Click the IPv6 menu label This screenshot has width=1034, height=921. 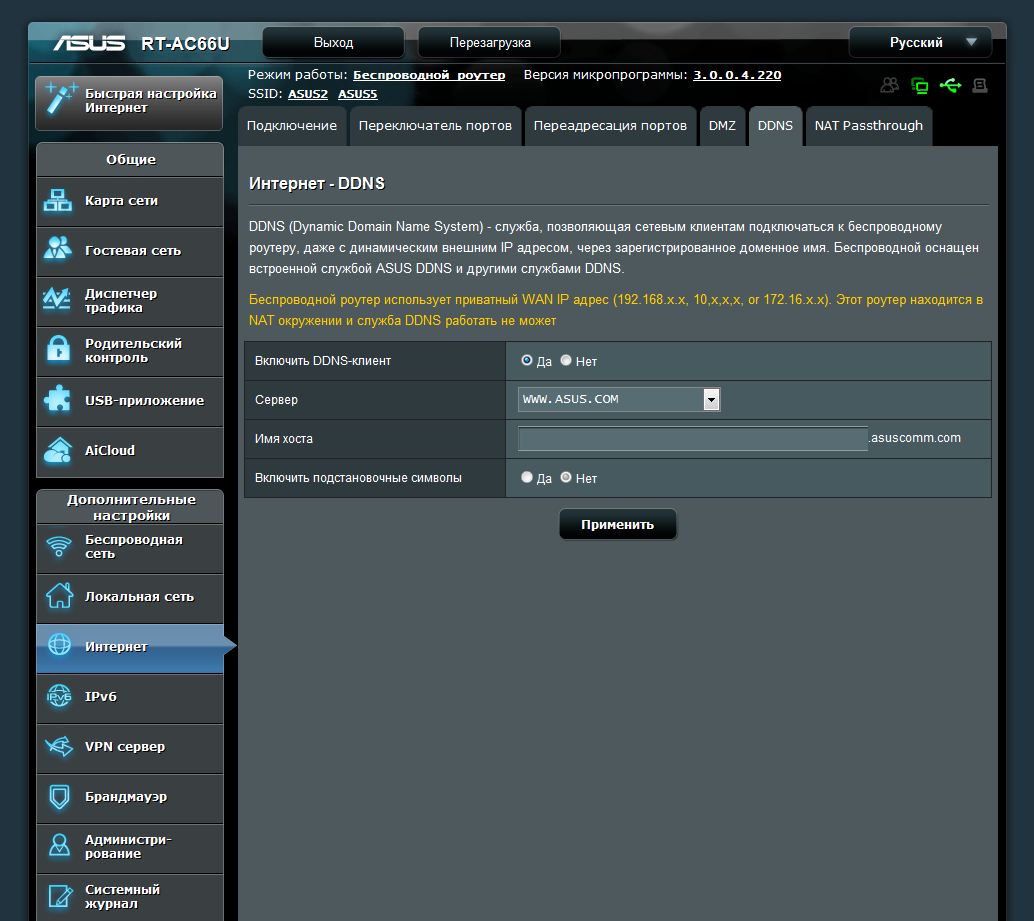[x=100, y=696]
